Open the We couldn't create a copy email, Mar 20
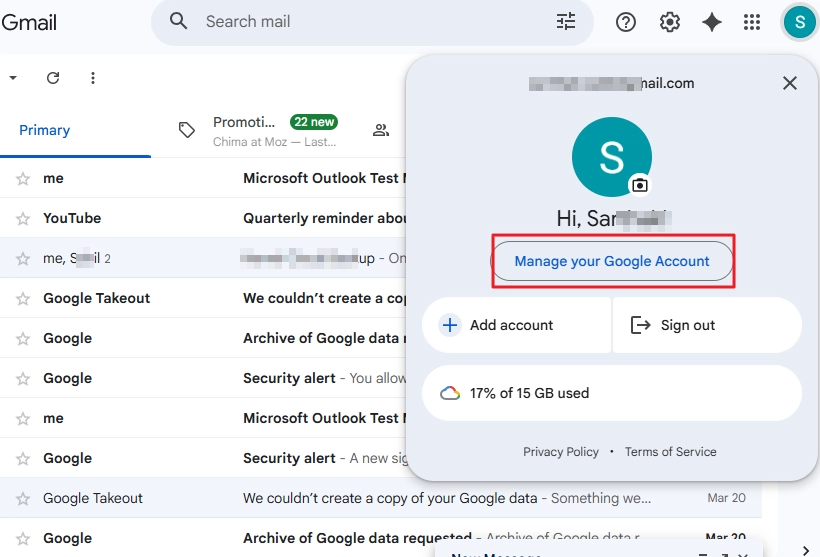The width and height of the screenshot is (820, 557). pyautogui.click(x=381, y=498)
